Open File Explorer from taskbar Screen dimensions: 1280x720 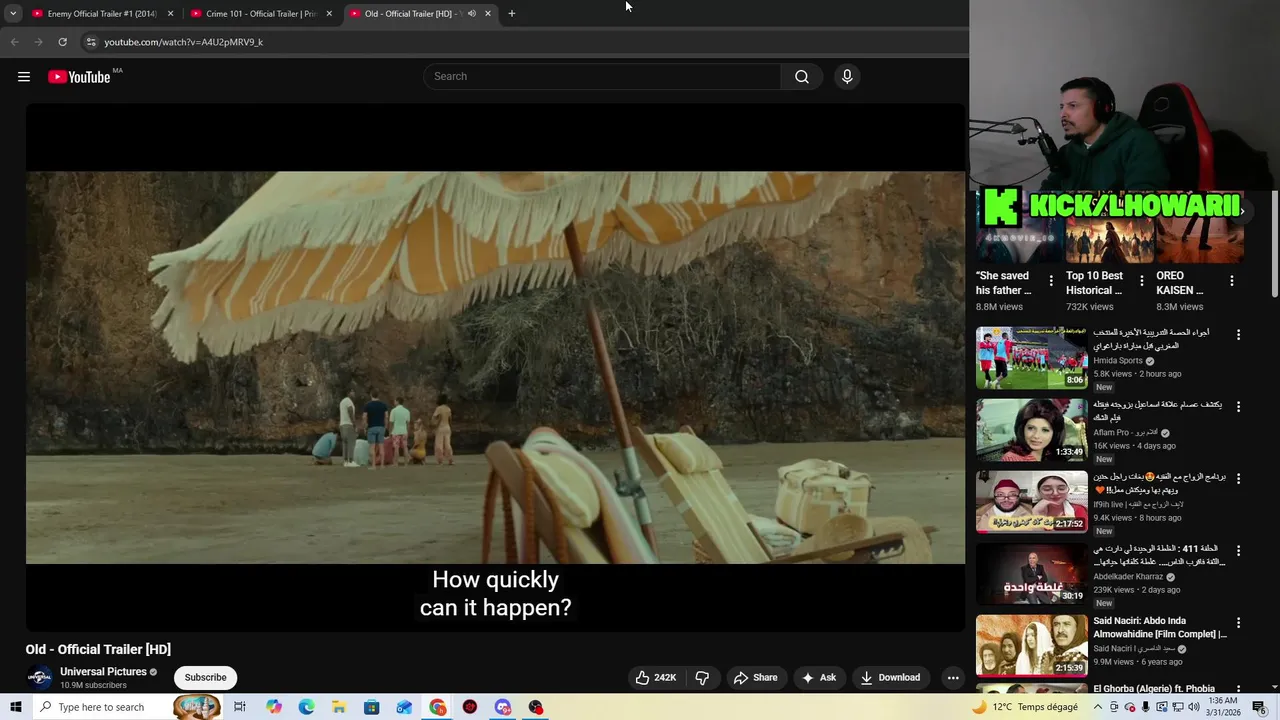pos(339,707)
